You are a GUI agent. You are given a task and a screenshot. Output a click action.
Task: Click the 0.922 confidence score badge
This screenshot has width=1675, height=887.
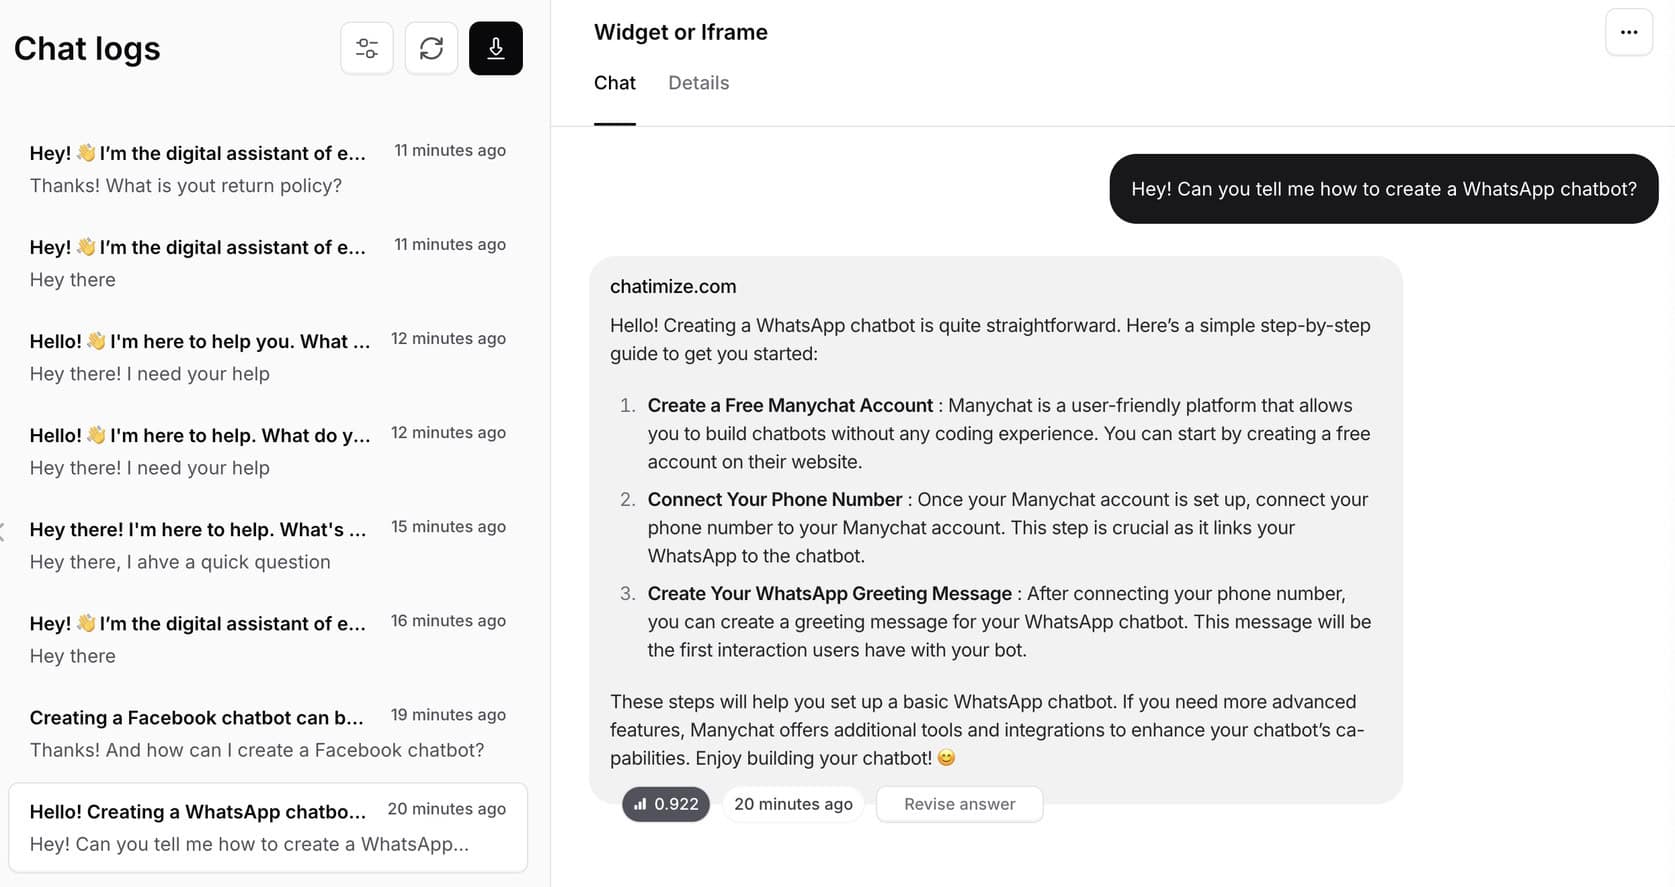[x=666, y=804]
